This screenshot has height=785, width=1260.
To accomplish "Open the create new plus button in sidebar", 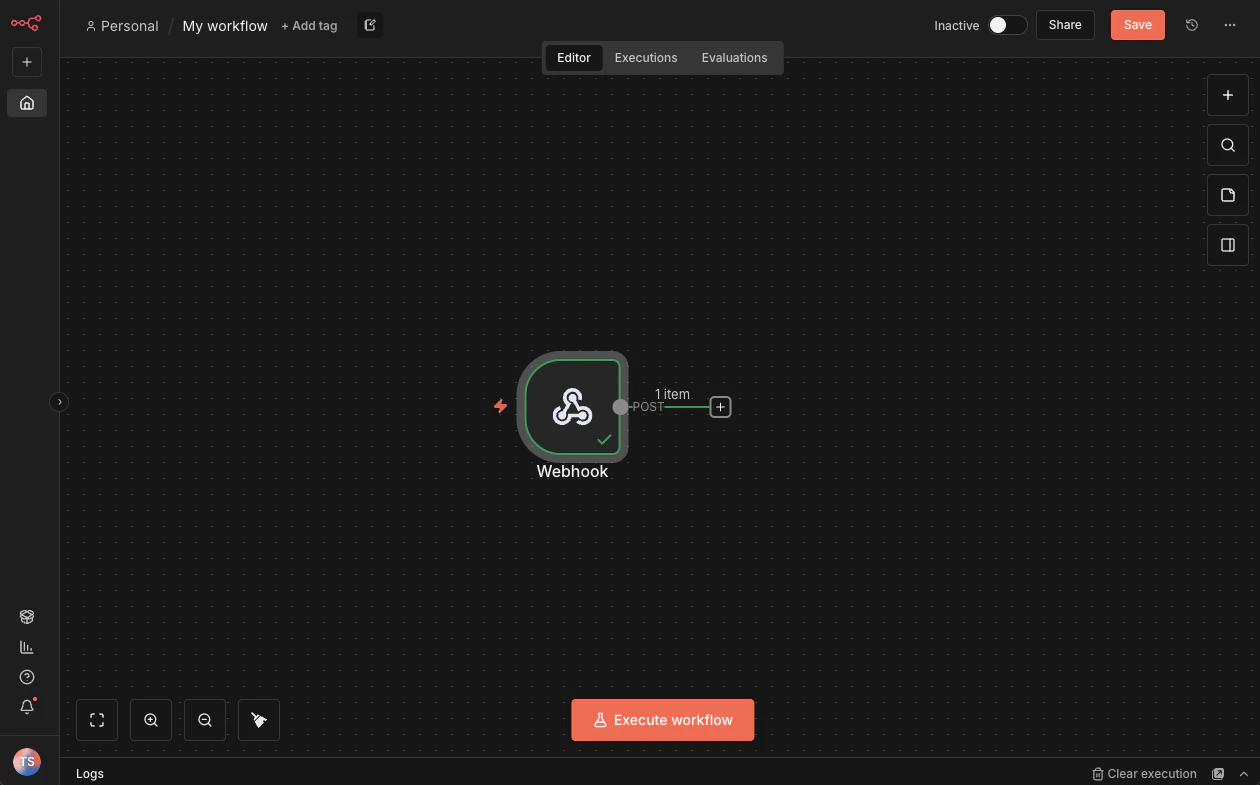I will (27, 62).
